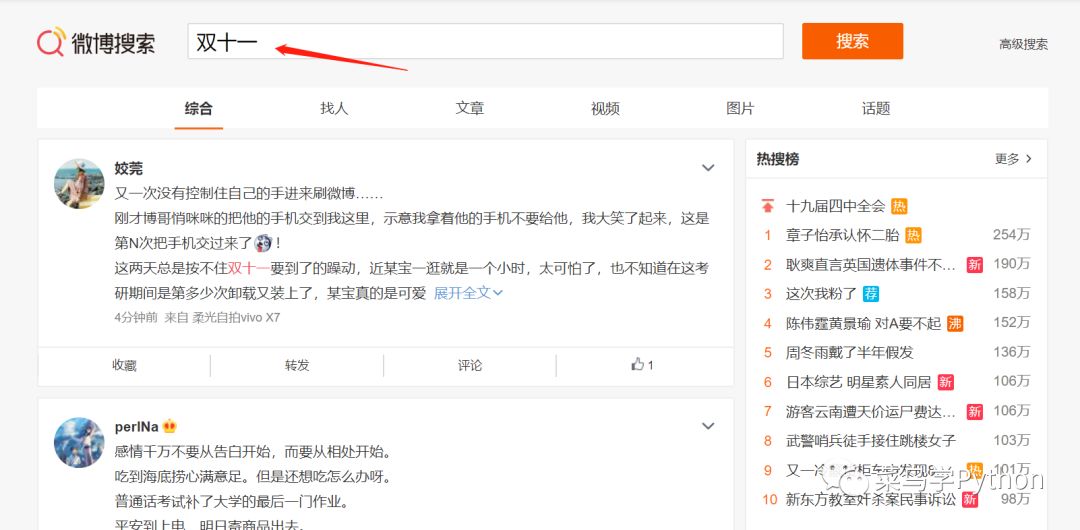Open avatar of user perINa

79,442
